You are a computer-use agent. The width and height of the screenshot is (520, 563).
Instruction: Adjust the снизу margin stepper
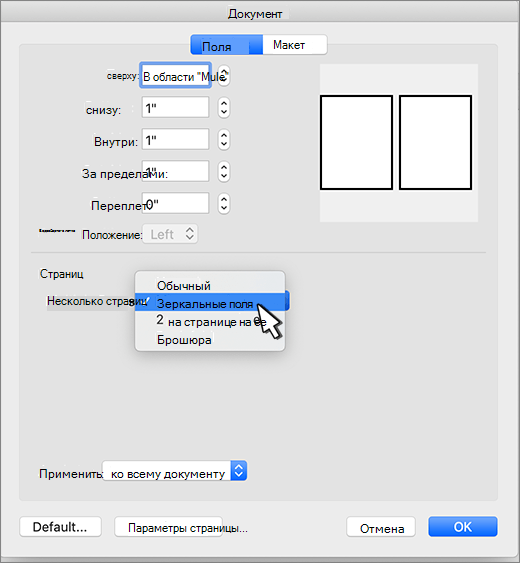pyautogui.click(x=224, y=108)
